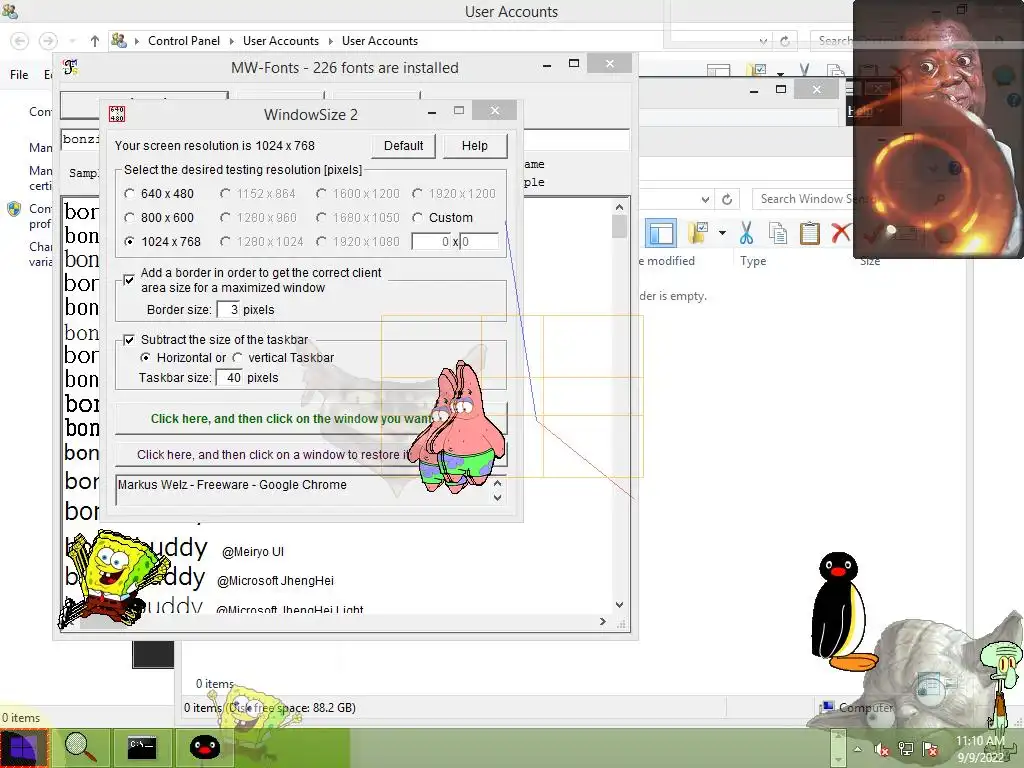Open the dropdown arrow next to folder options icon

point(722,232)
